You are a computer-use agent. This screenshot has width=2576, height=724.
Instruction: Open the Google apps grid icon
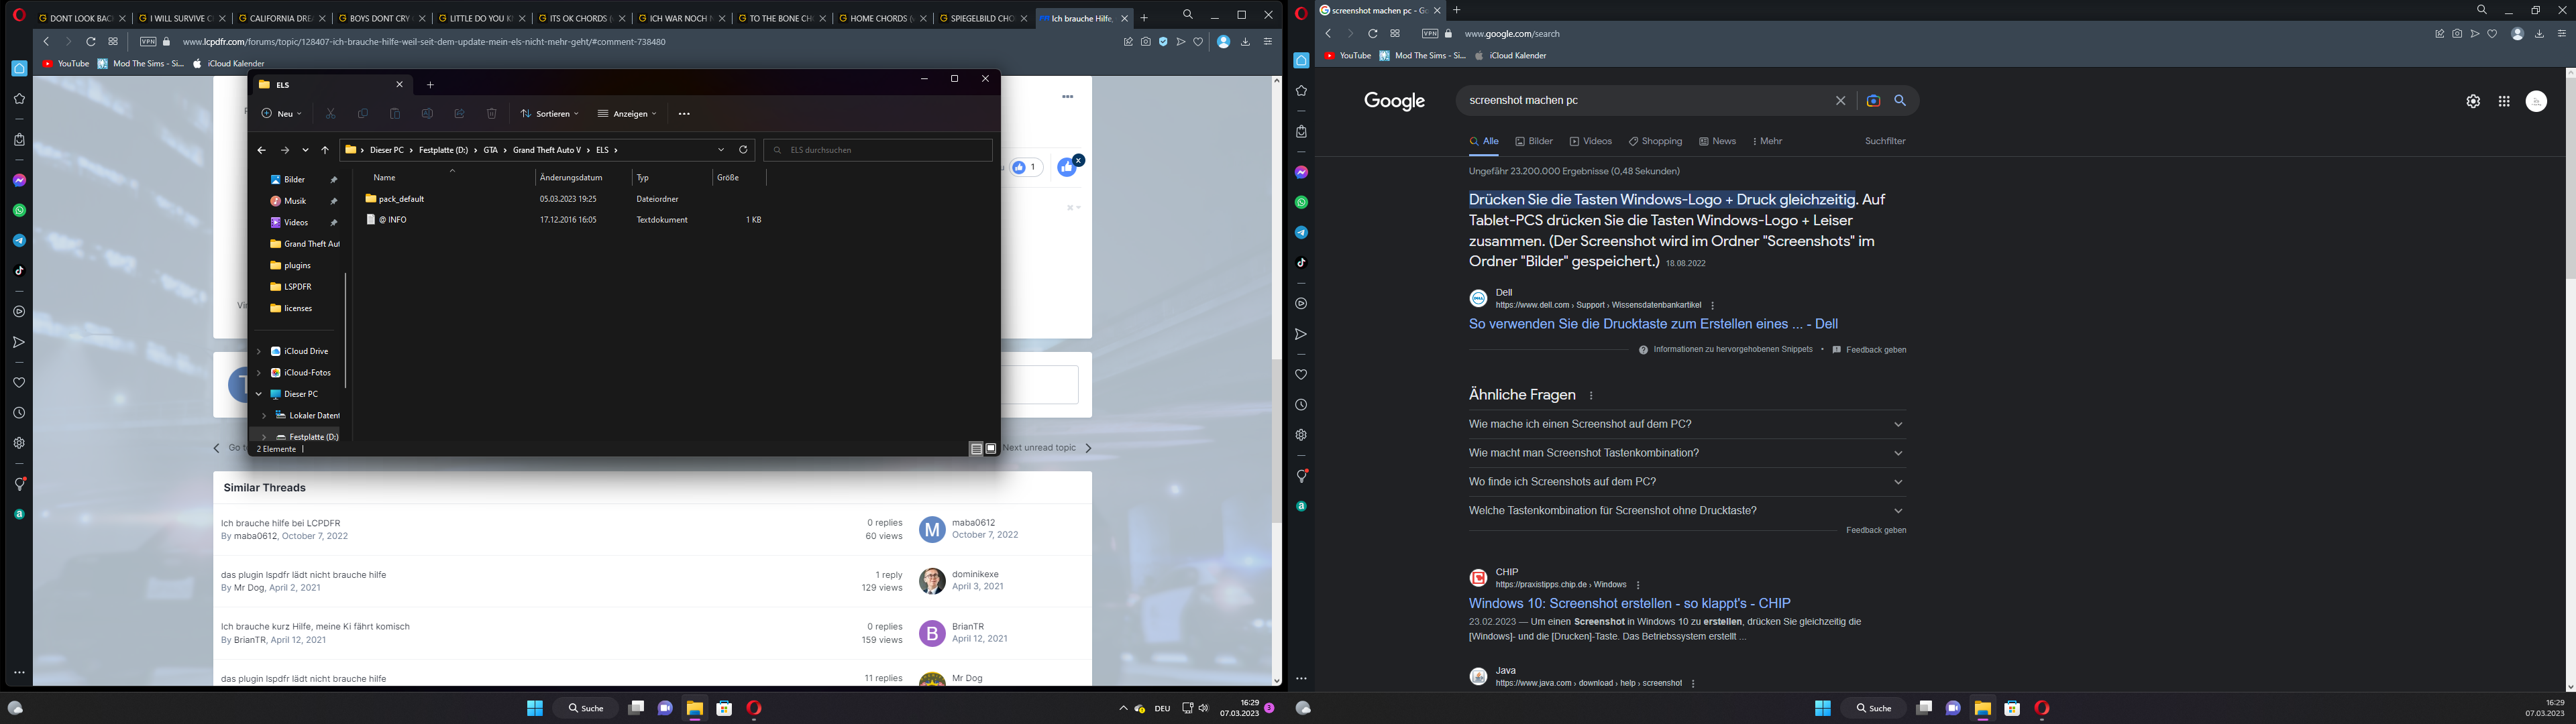click(x=2504, y=101)
